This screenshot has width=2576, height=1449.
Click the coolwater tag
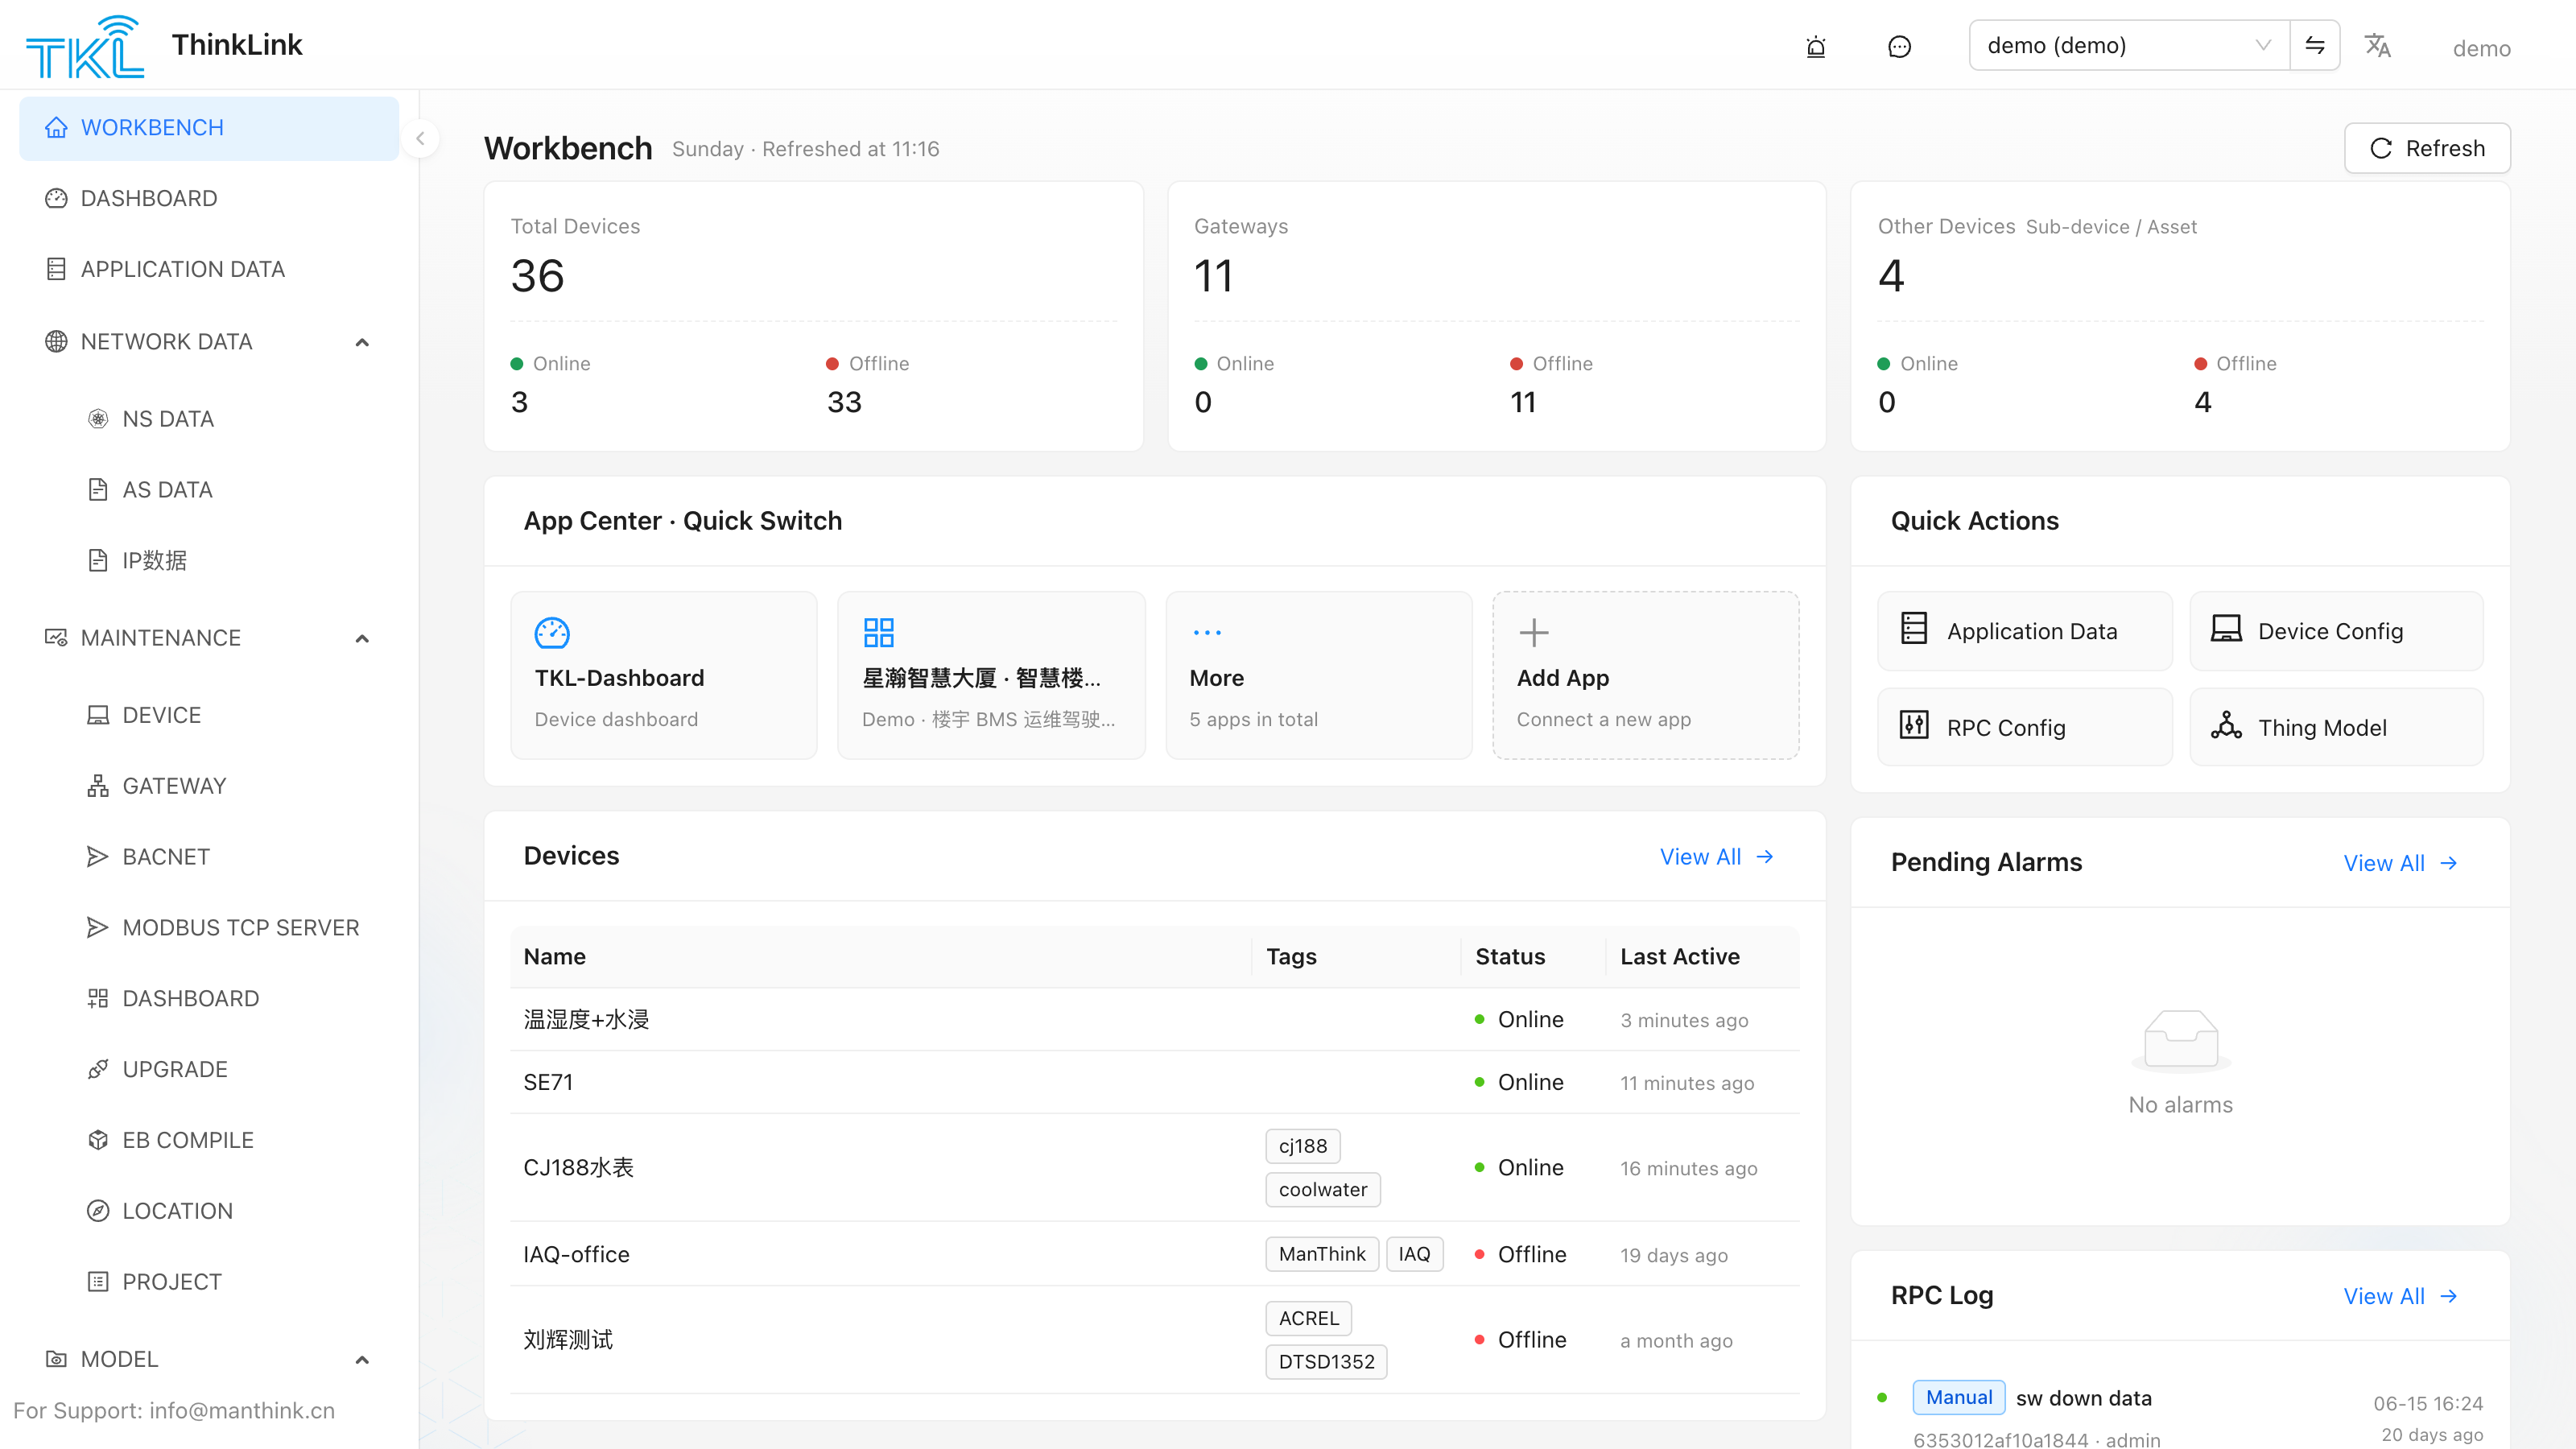[1323, 1190]
